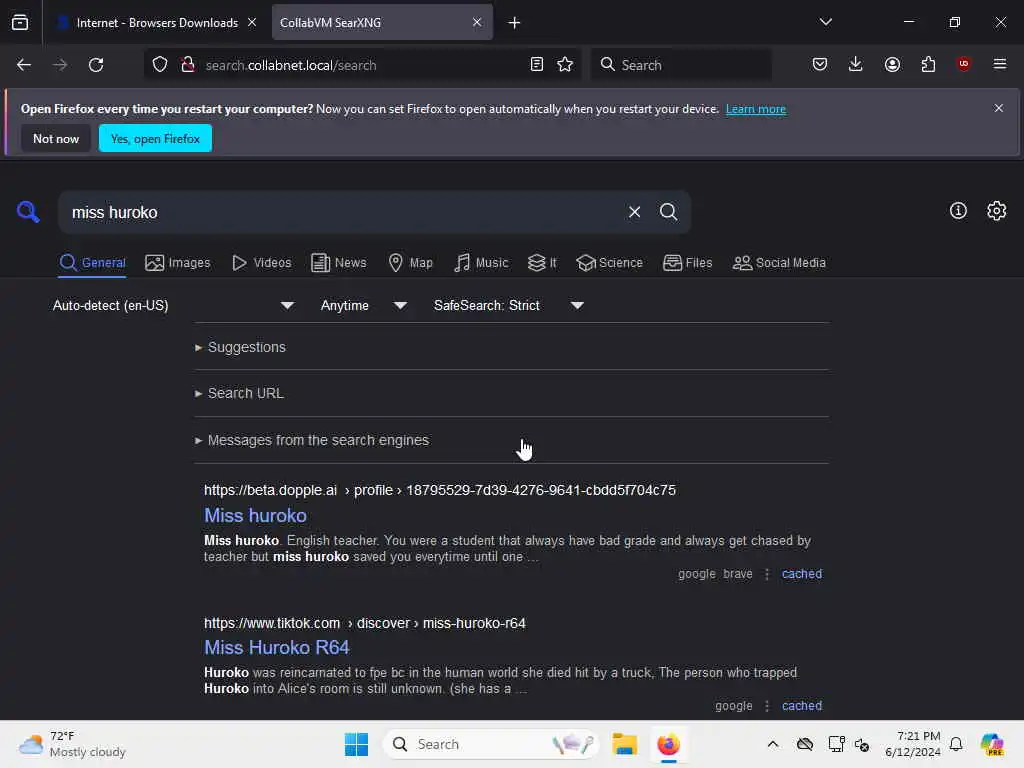Select the General category tab
This screenshot has height=768, width=1024.
point(93,263)
